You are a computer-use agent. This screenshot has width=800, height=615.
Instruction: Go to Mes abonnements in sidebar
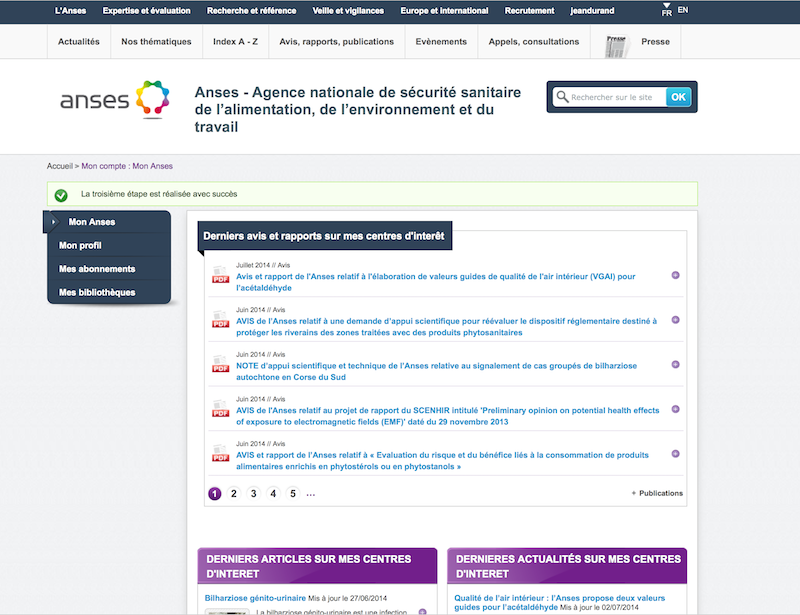tap(97, 269)
